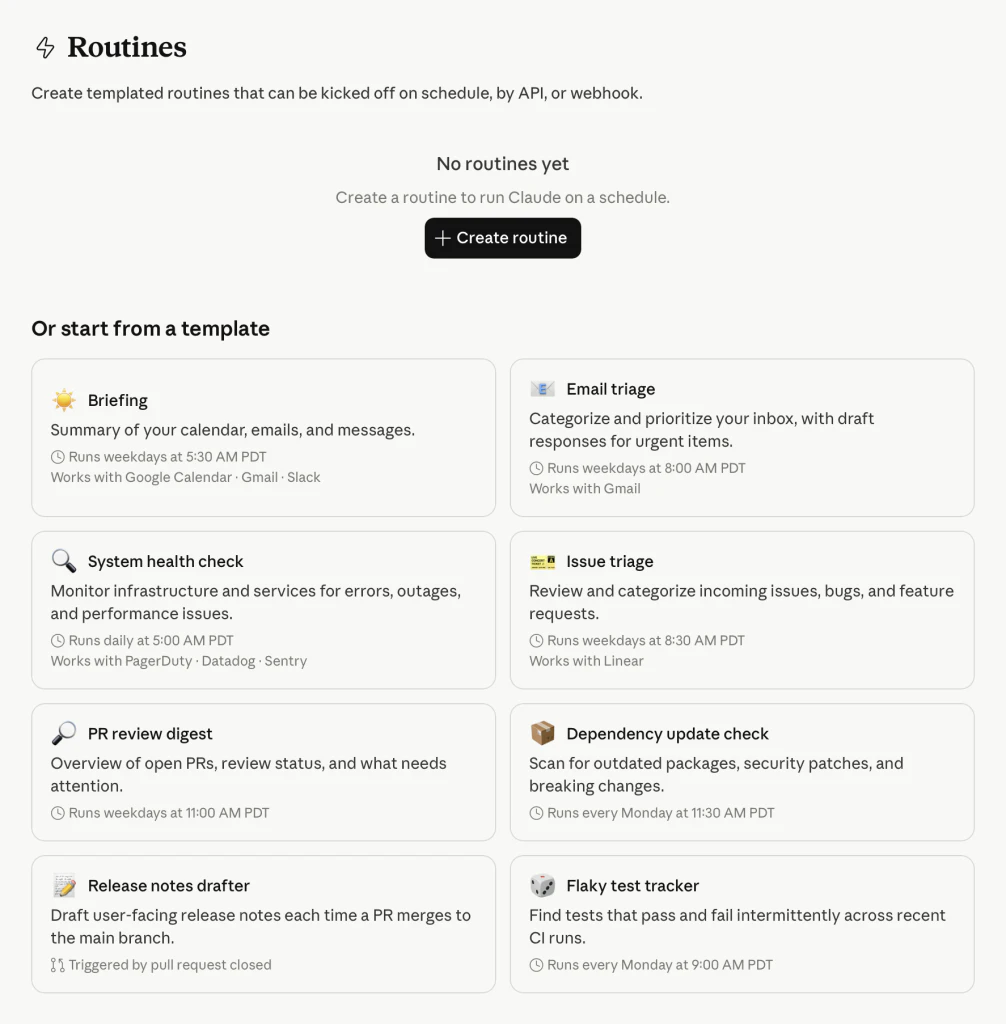The width and height of the screenshot is (1006, 1024).
Task: Open the Dependency update check template
Action: [x=742, y=772]
